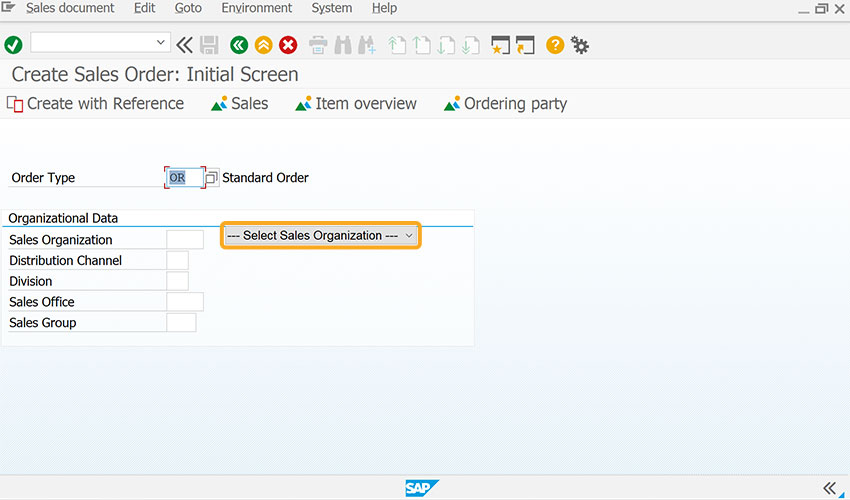
Task: Click the Print icon
Action: (x=318, y=45)
